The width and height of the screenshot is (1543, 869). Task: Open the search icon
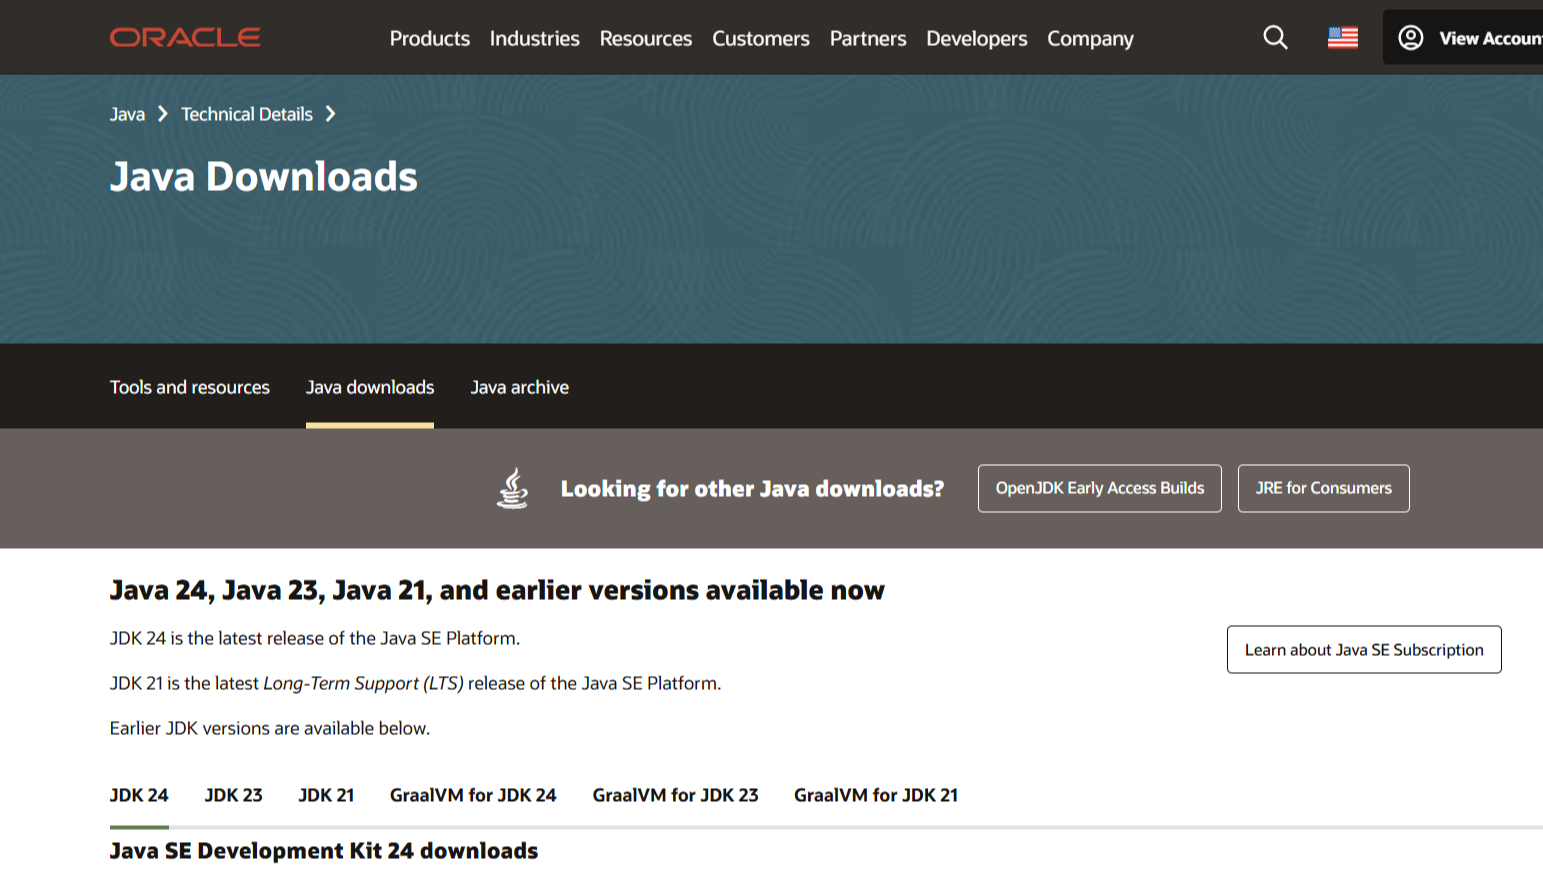point(1275,37)
